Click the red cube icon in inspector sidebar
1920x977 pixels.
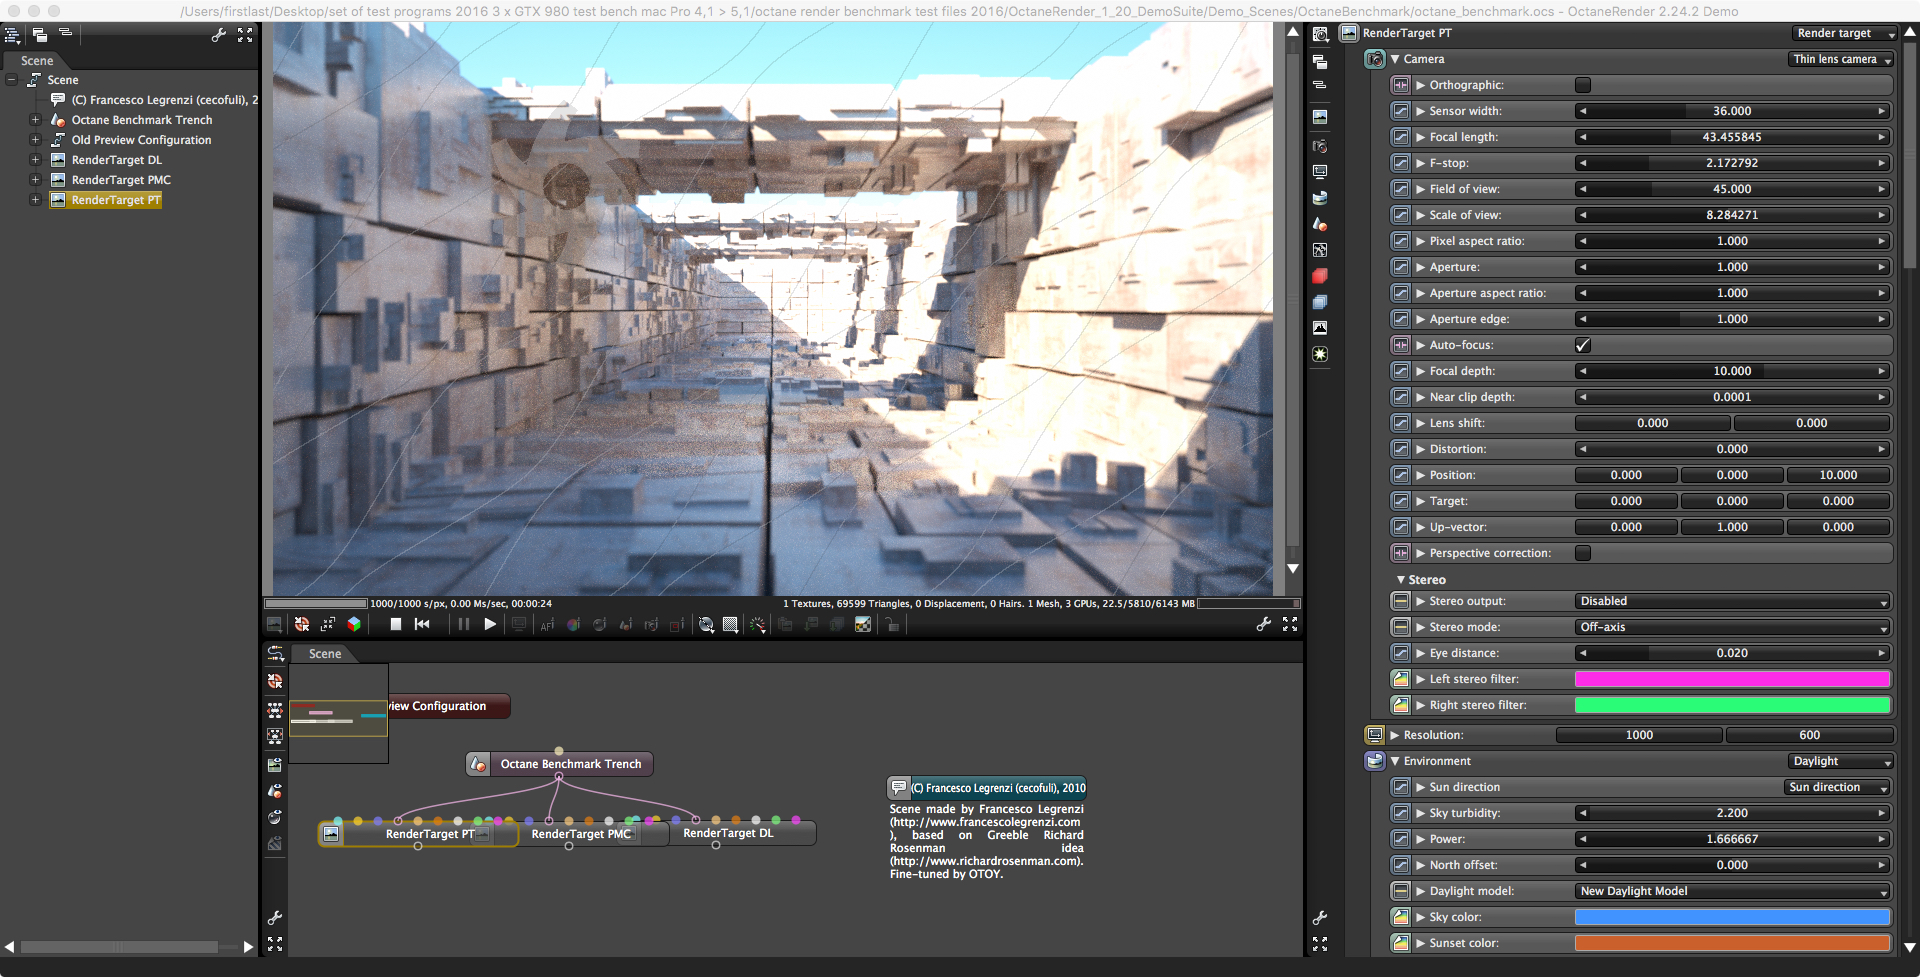(x=1320, y=276)
